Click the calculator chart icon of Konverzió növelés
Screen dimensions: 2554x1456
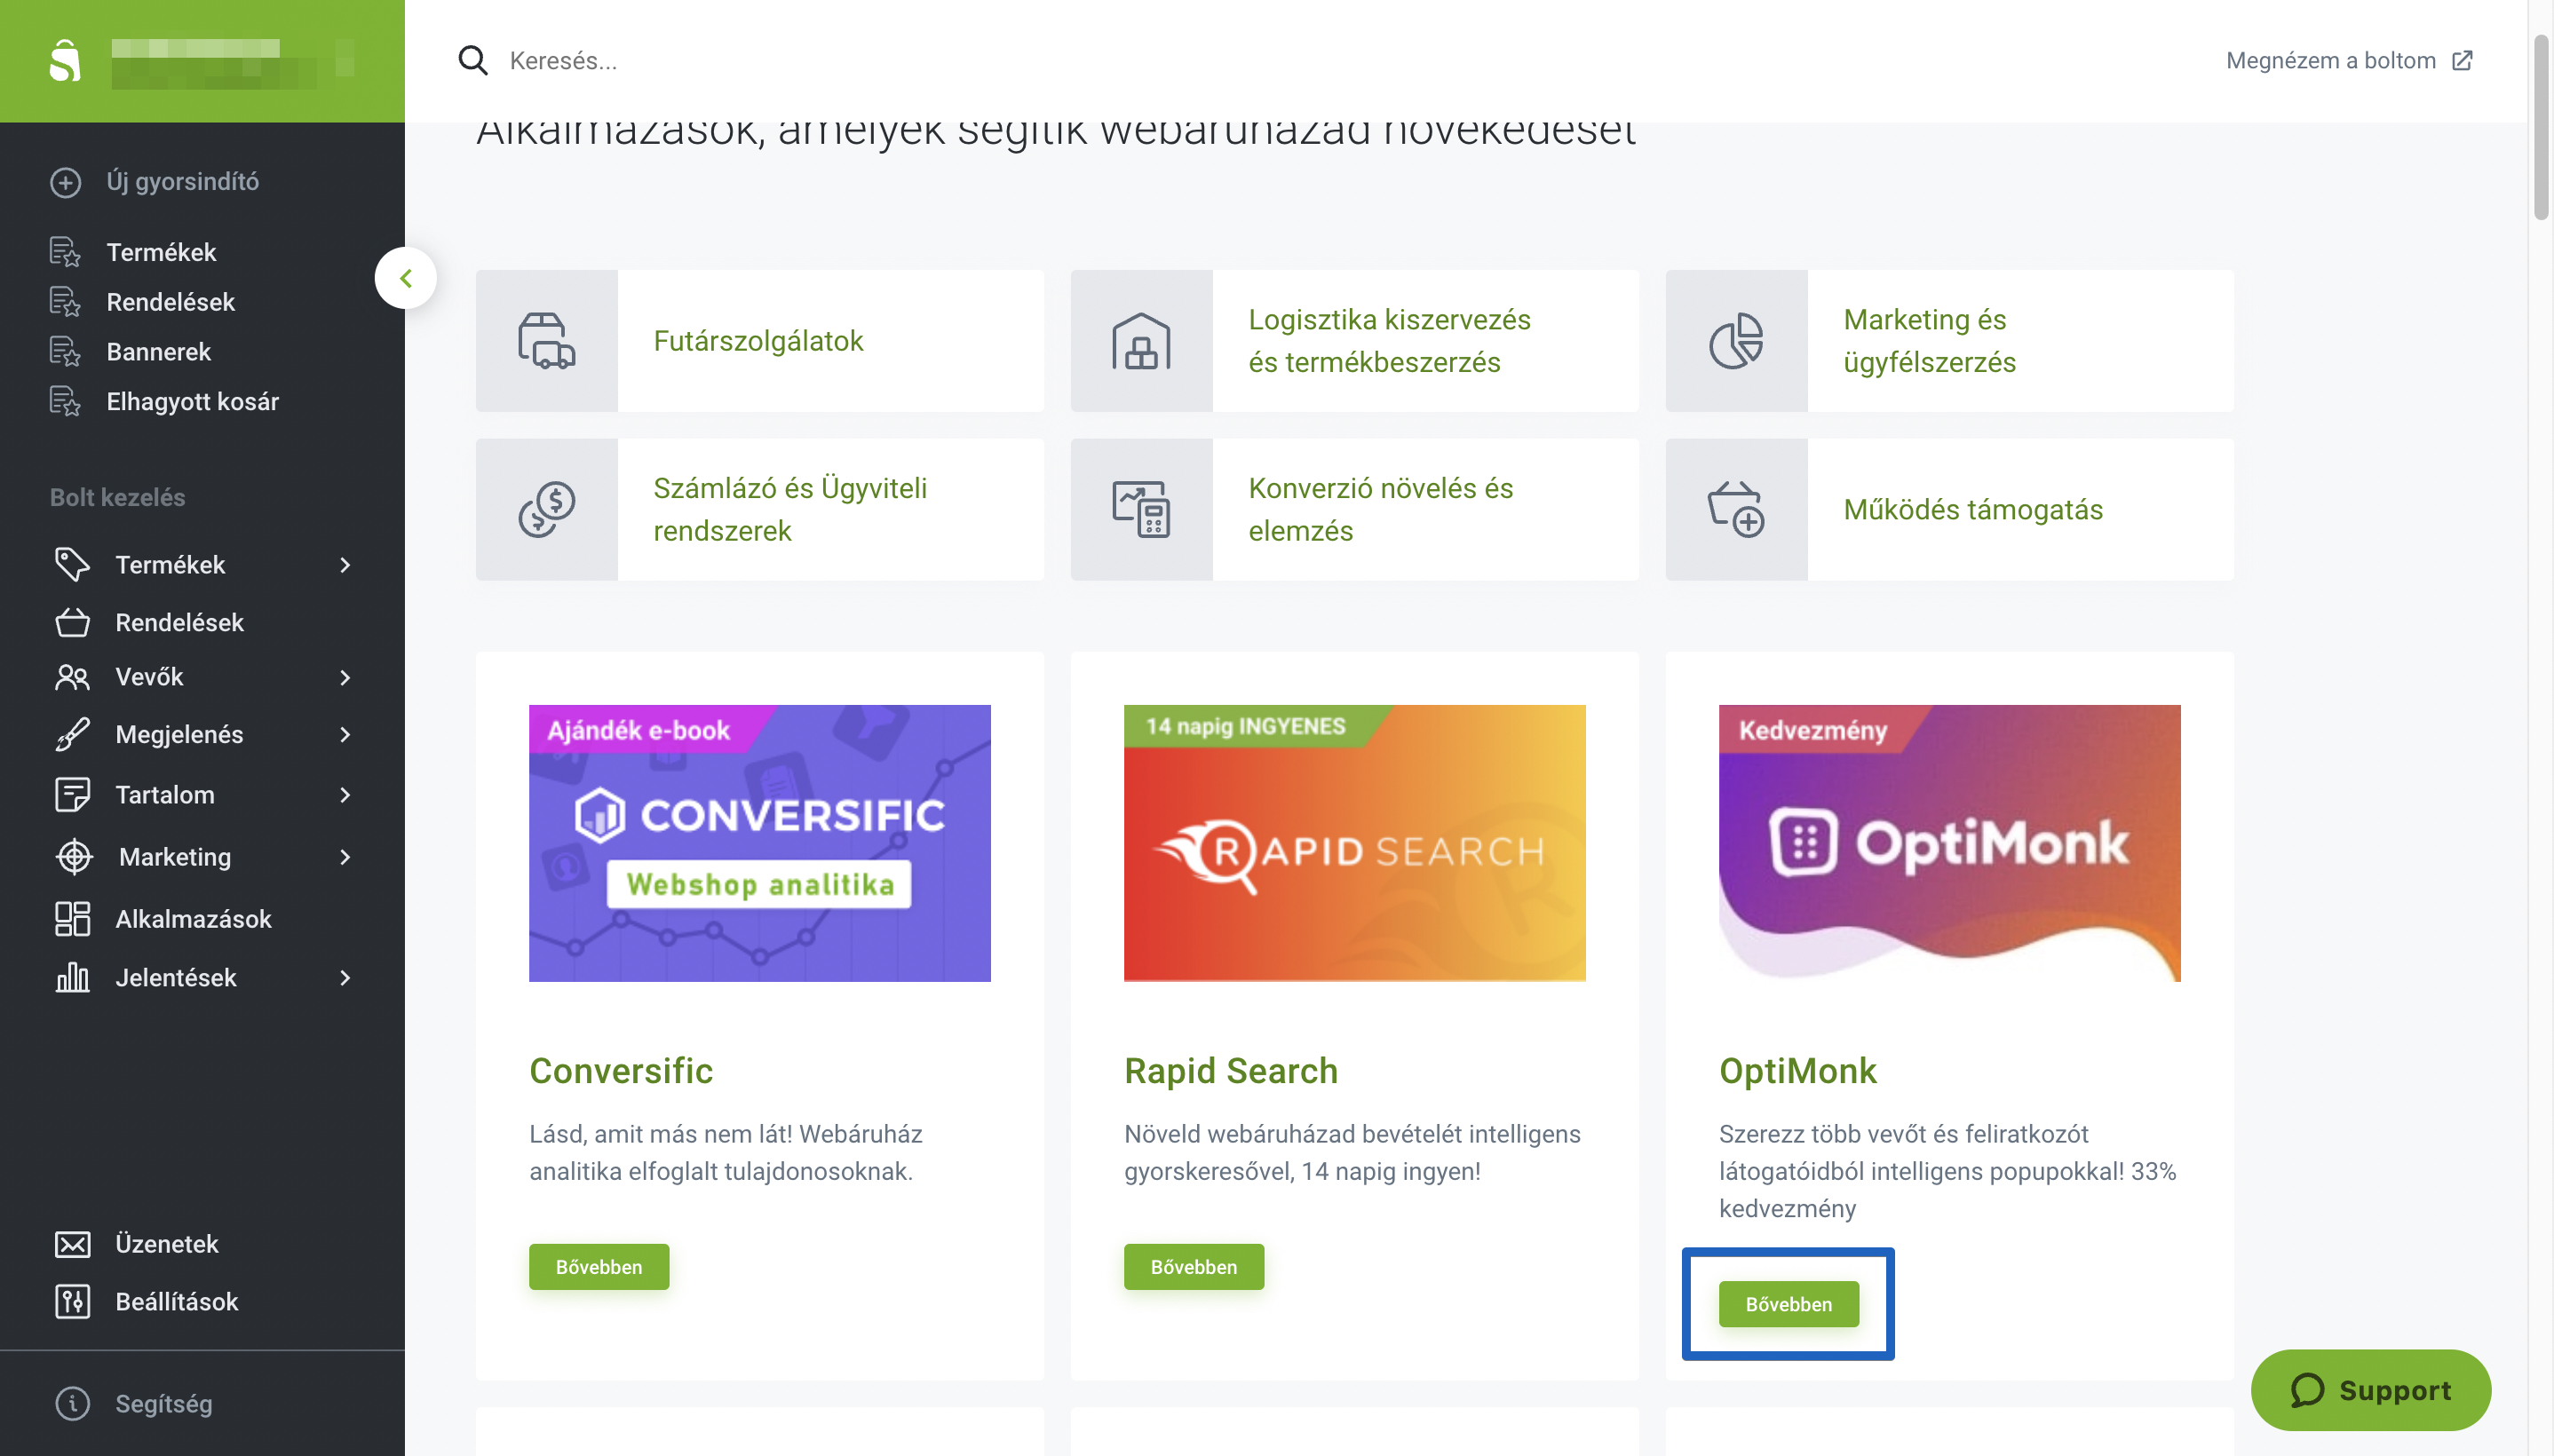pyautogui.click(x=1141, y=510)
